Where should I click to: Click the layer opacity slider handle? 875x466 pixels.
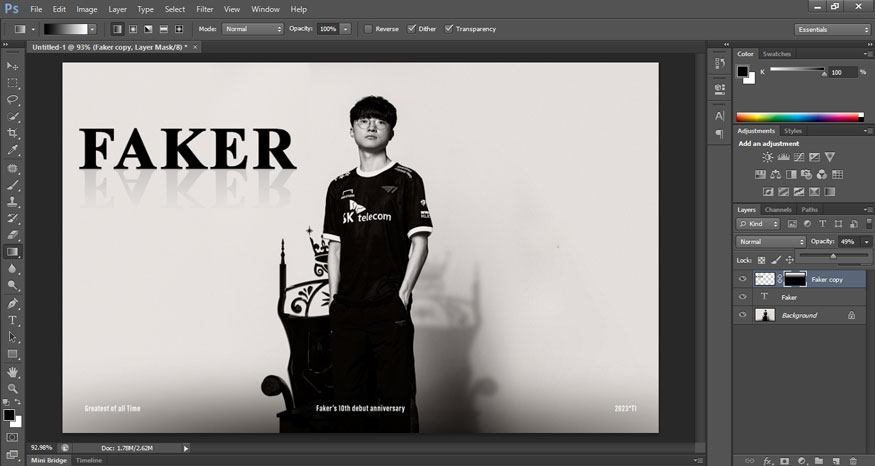click(x=833, y=256)
